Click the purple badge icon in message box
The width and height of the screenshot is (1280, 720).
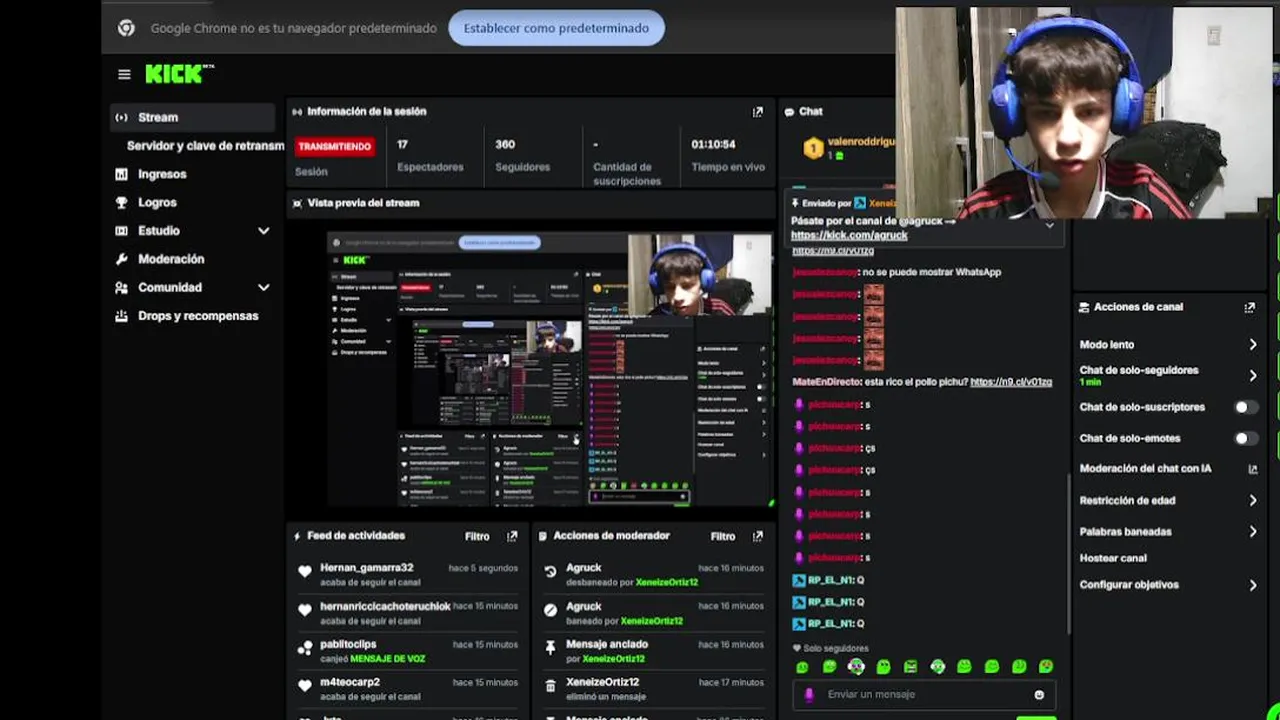click(809, 695)
